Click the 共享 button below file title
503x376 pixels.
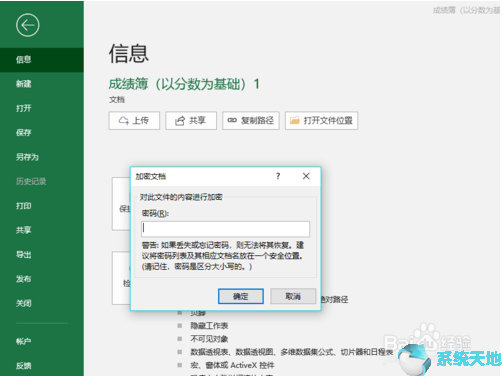click(x=191, y=120)
